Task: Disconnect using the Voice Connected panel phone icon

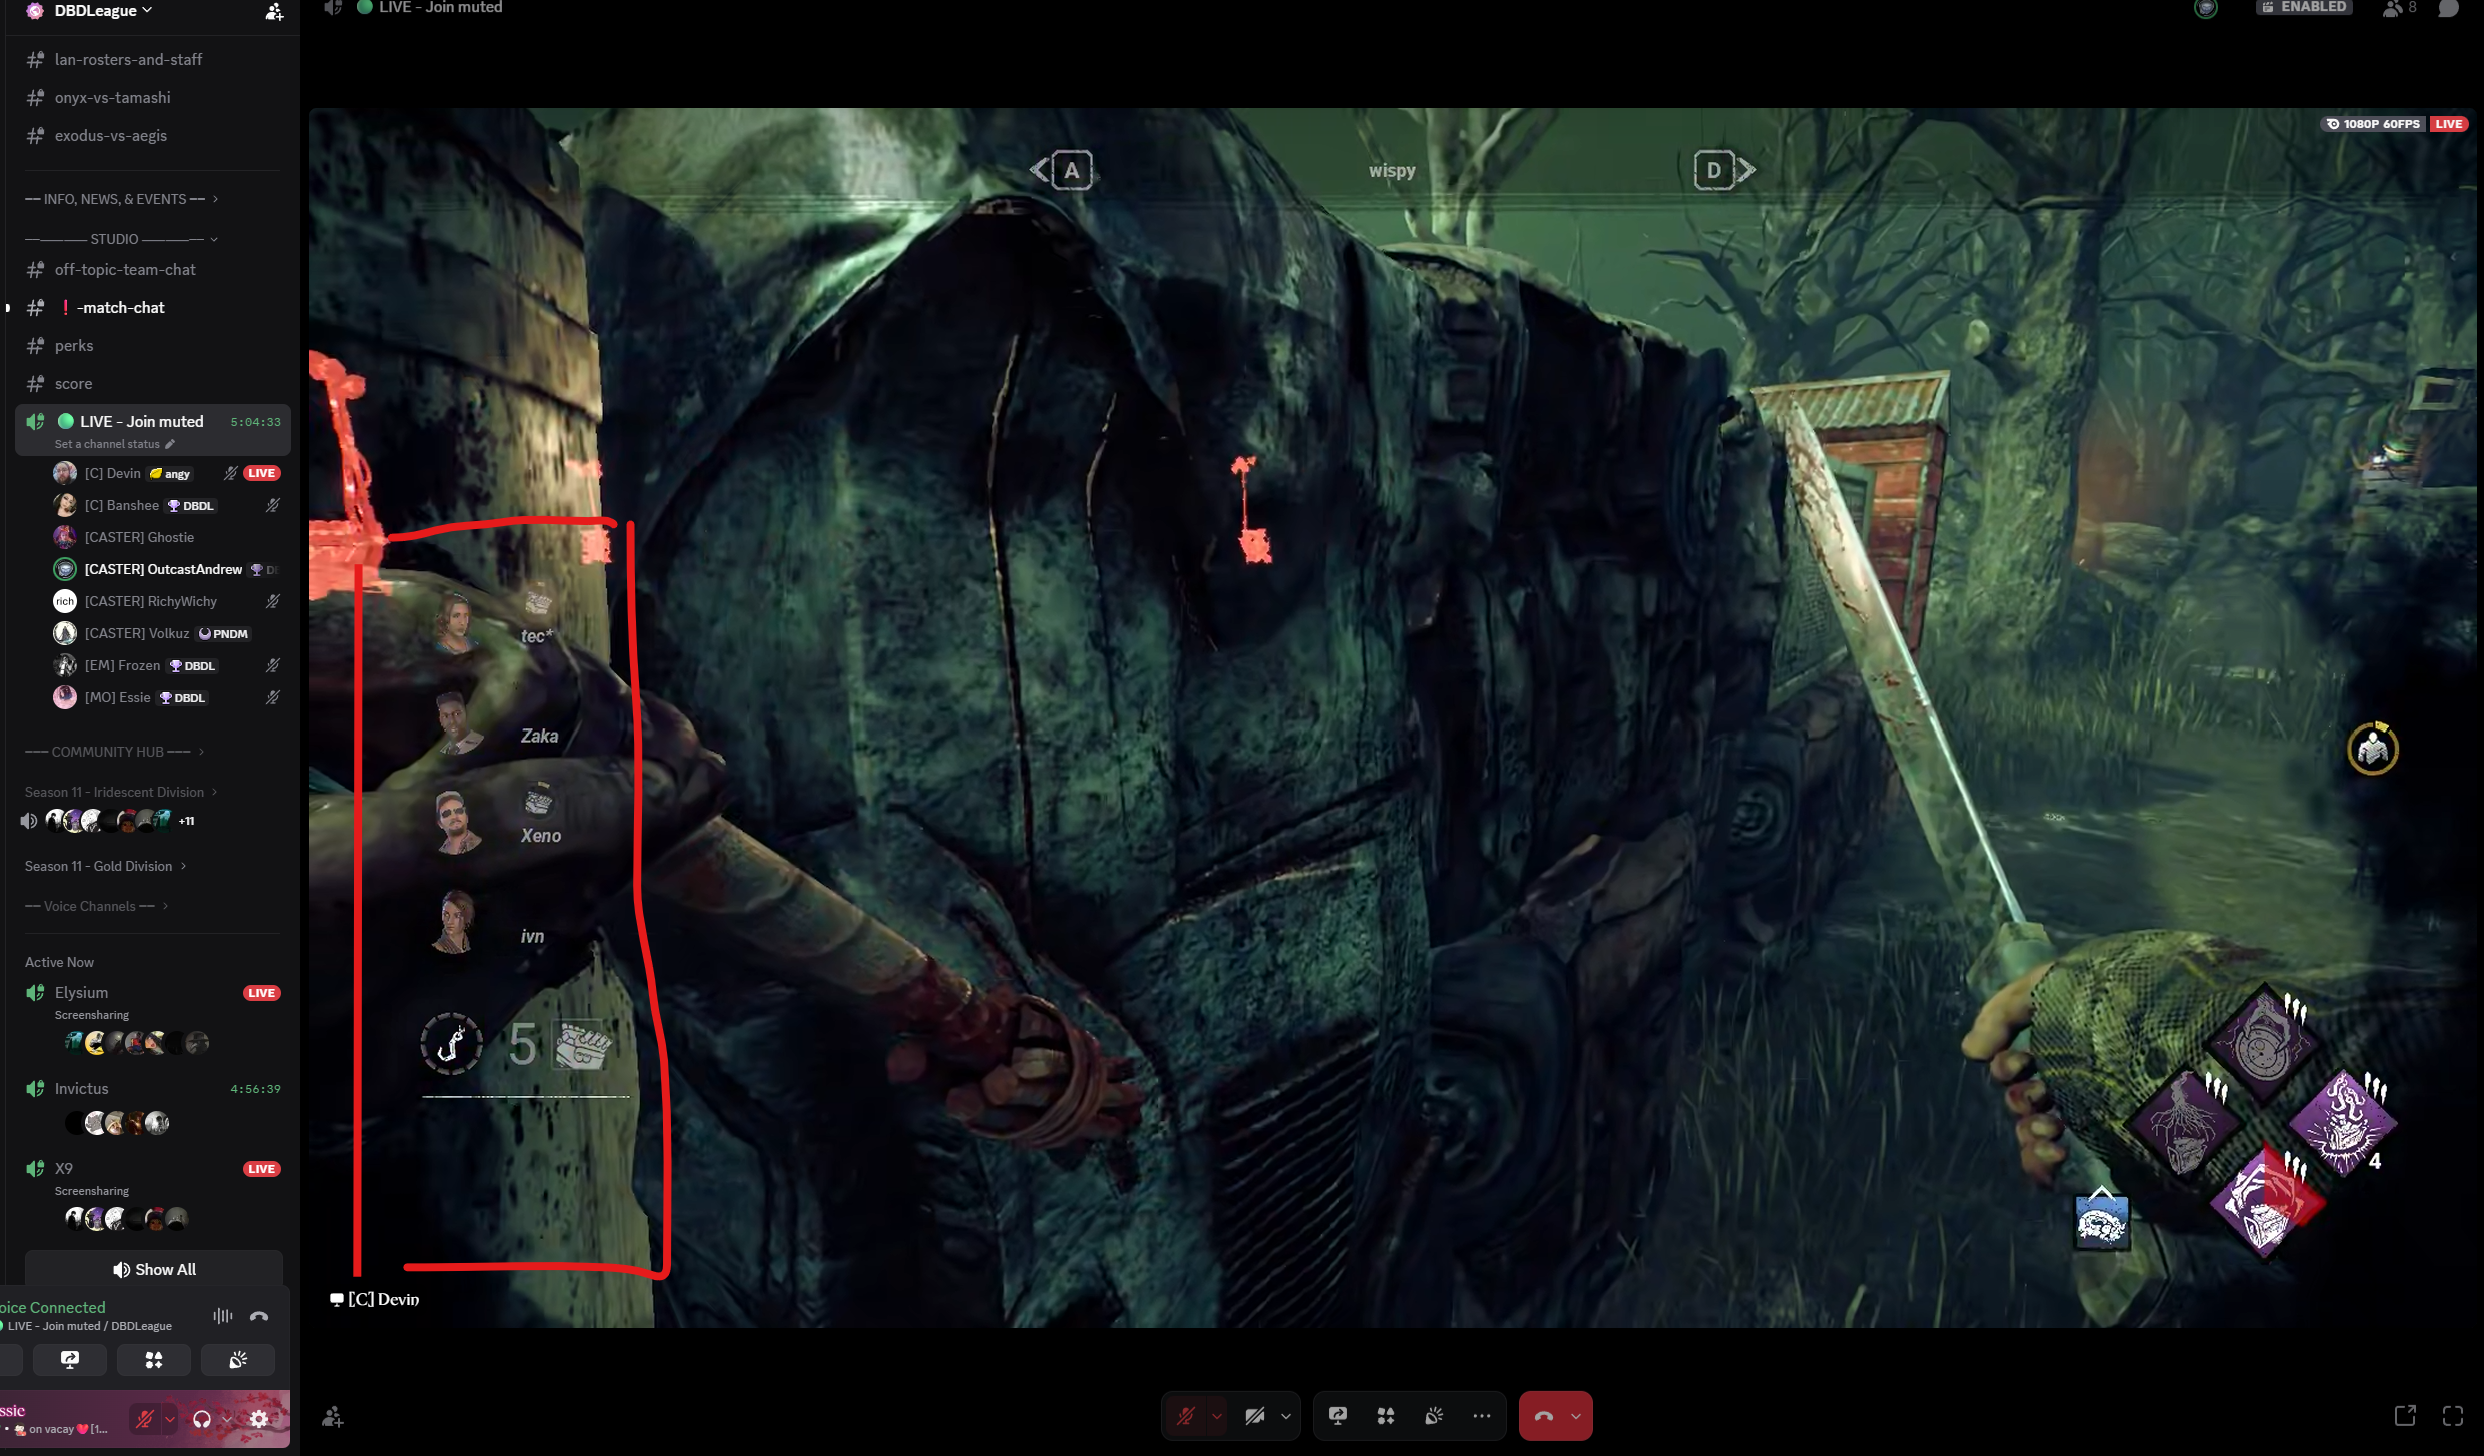Action: click(259, 1316)
